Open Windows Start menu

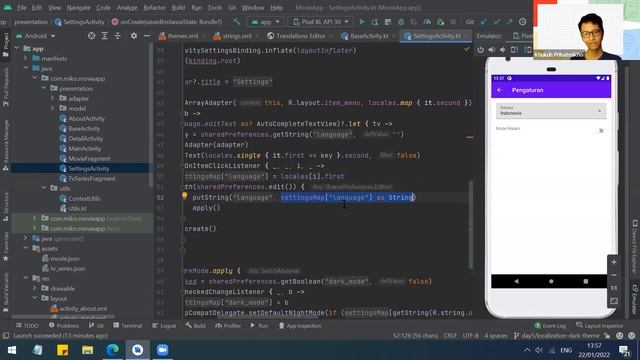pyautogui.click(x=12, y=350)
